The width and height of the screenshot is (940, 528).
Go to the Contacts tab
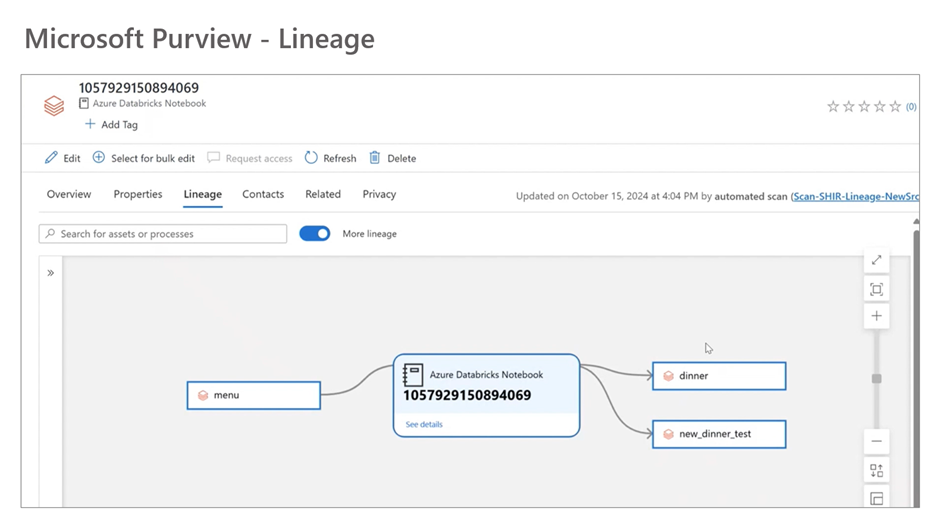point(263,194)
